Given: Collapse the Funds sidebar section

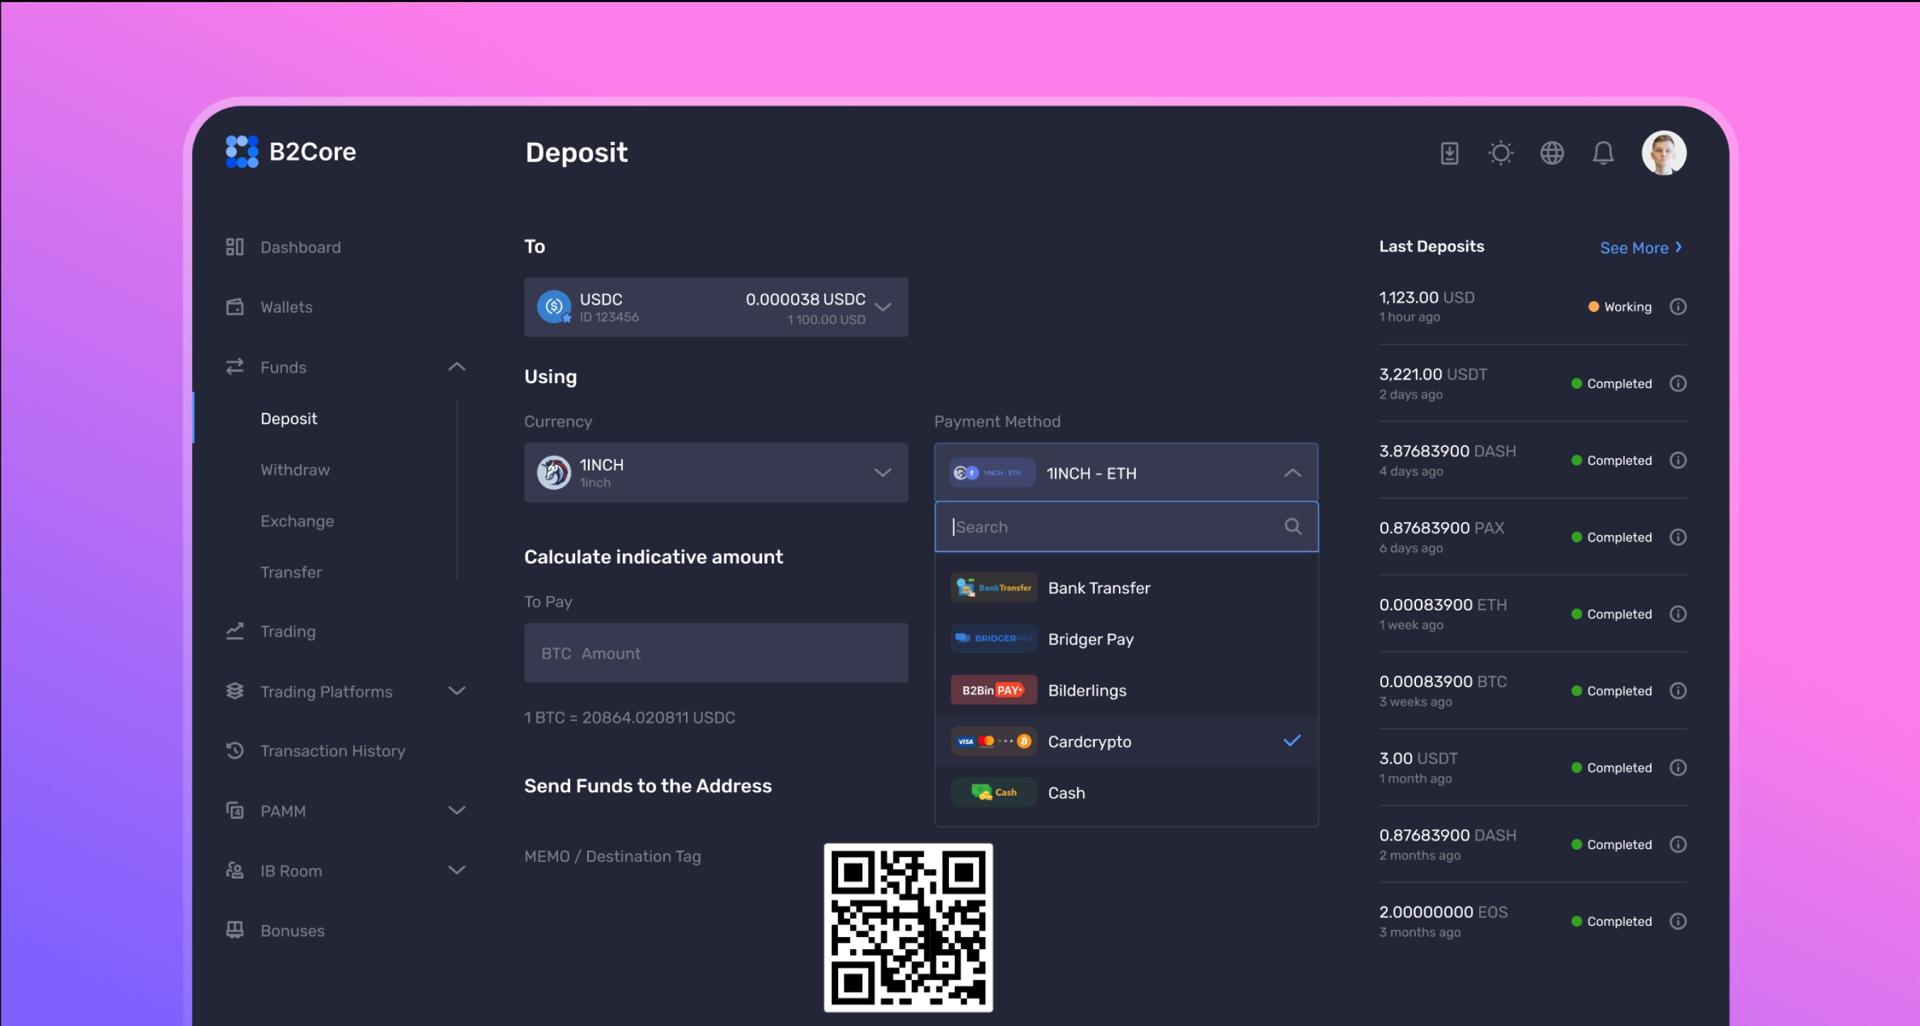Looking at the screenshot, I should [456, 367].
